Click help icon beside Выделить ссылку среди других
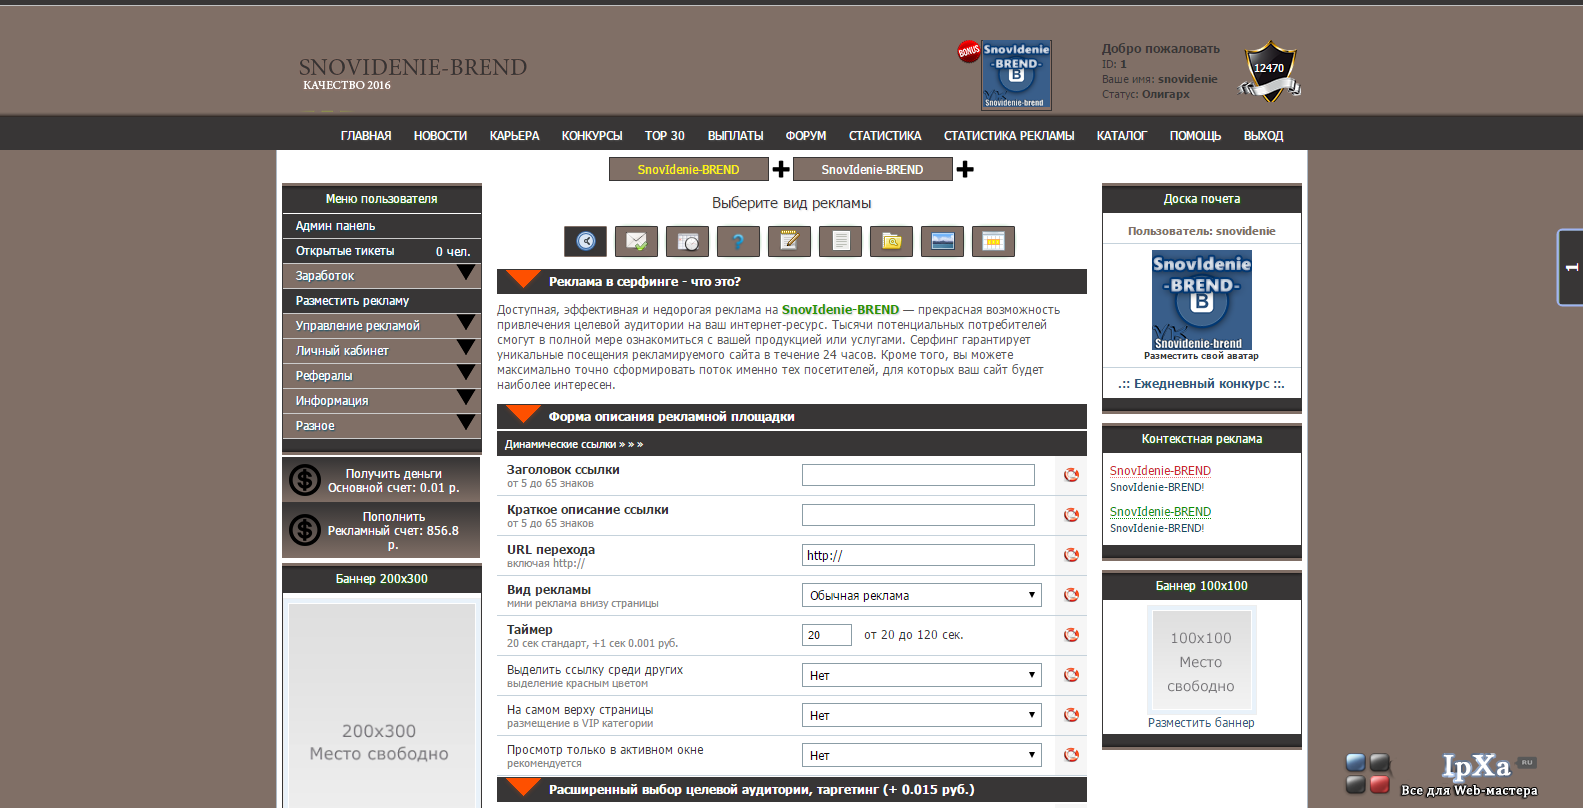Screen dimensions: 1583x808 tap(1071, 675)
